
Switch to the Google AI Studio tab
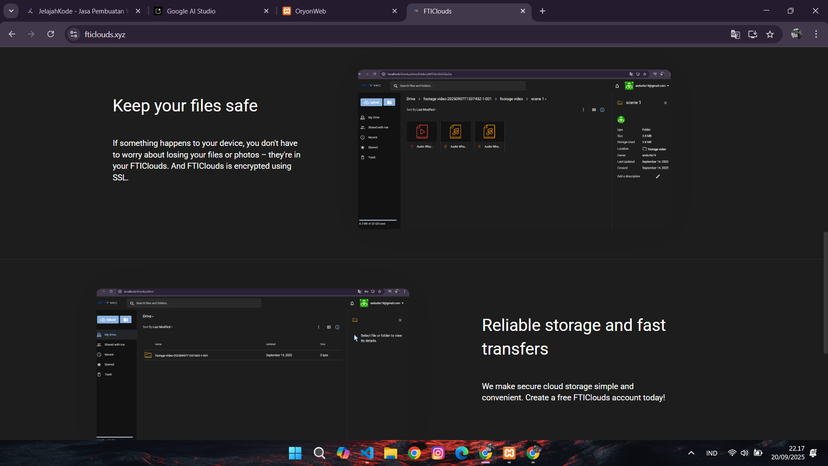pyautogui.click(x=208, y=11)
